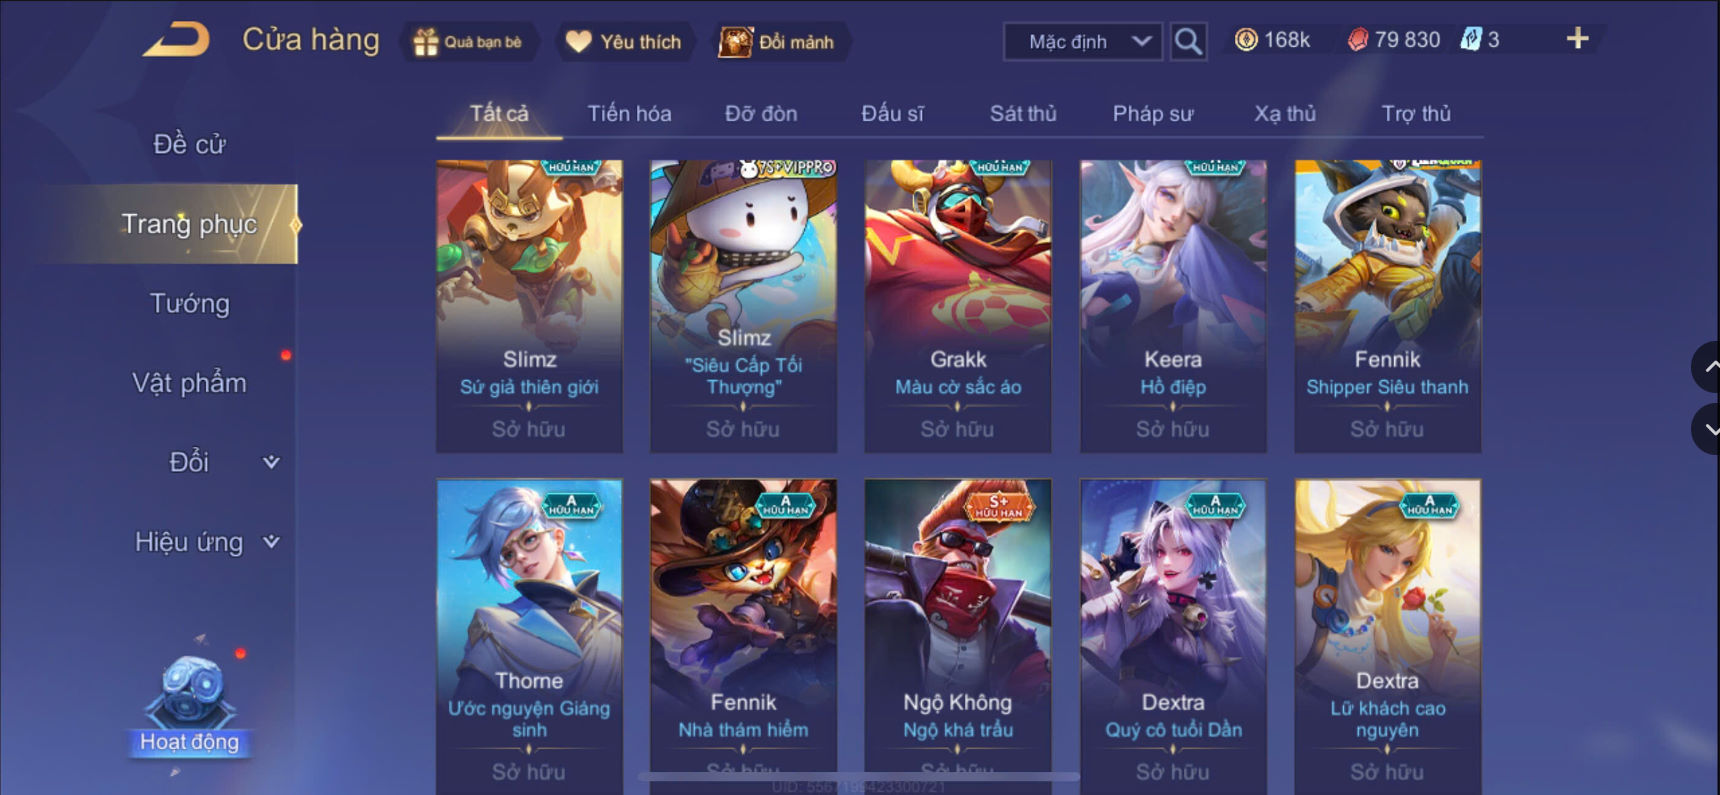
Task: Switch to the Sát thủ tab
Action: pyautogui.click(x=1023, y=114)
